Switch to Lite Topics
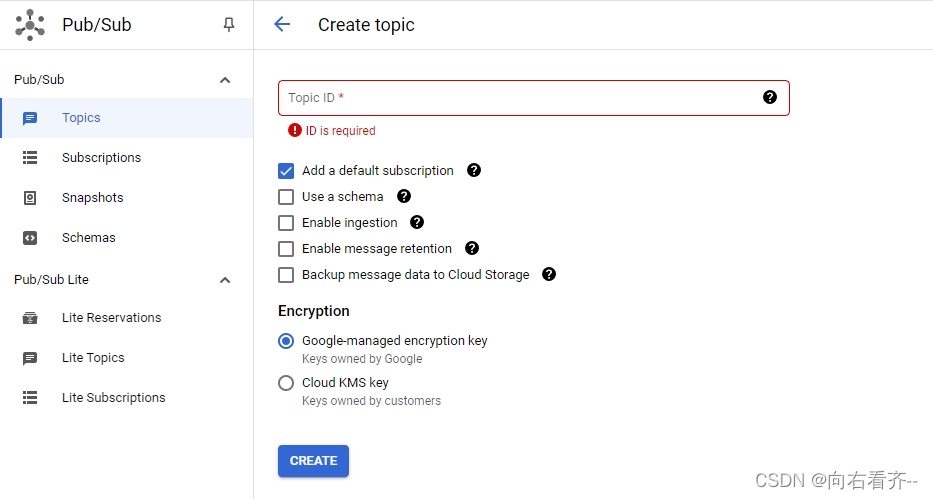 tap(127, 357)
